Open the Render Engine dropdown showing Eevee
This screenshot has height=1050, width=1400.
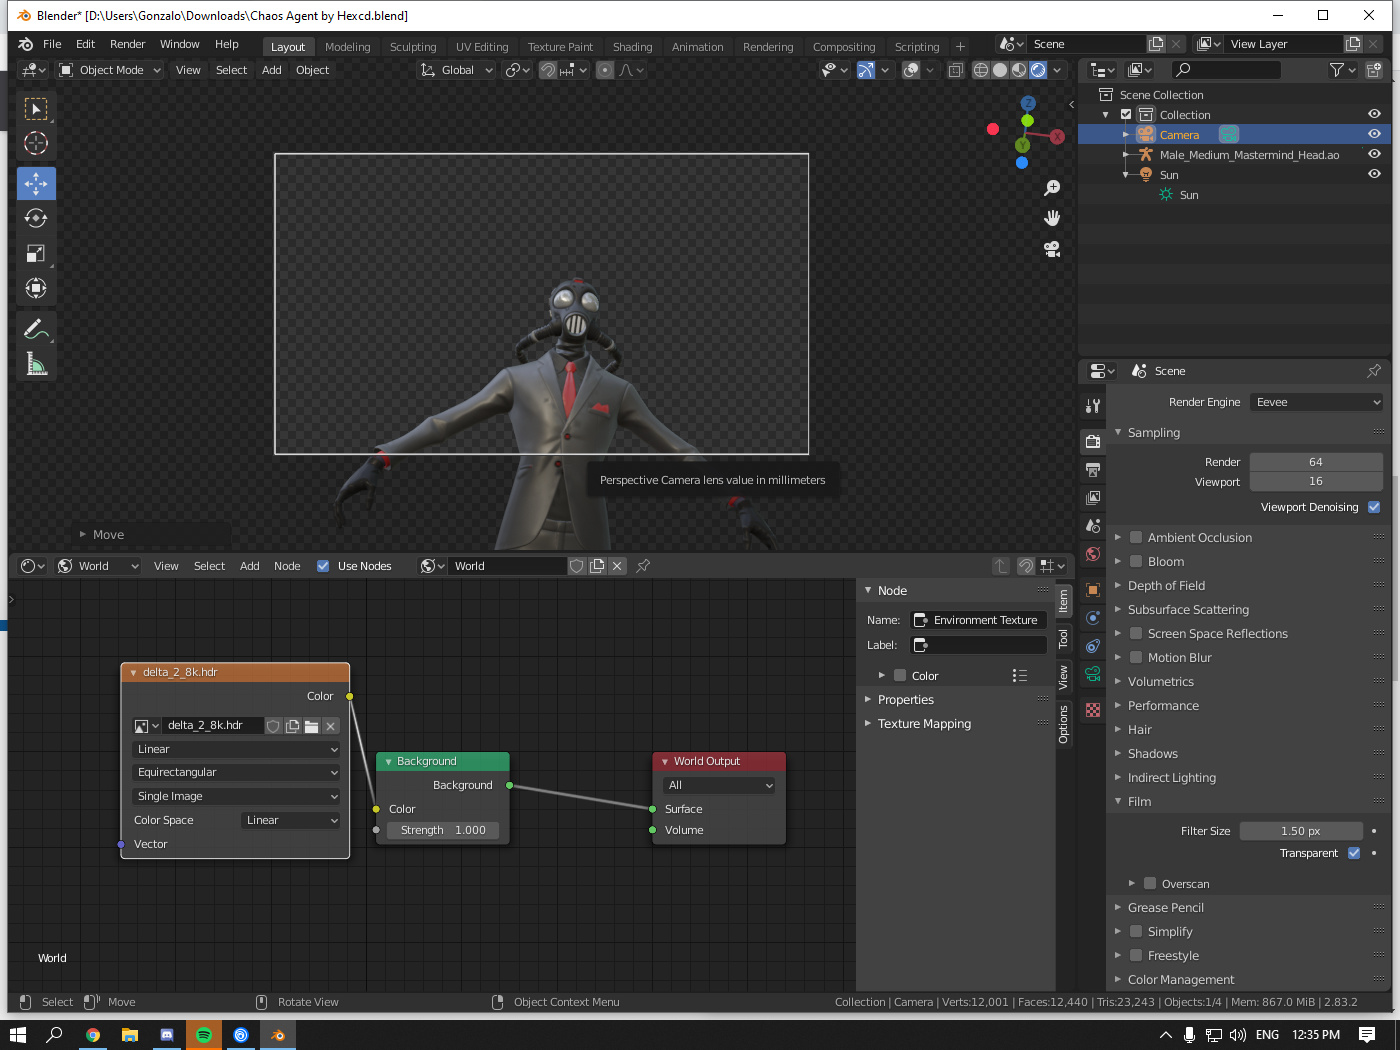click(1316, 401)
